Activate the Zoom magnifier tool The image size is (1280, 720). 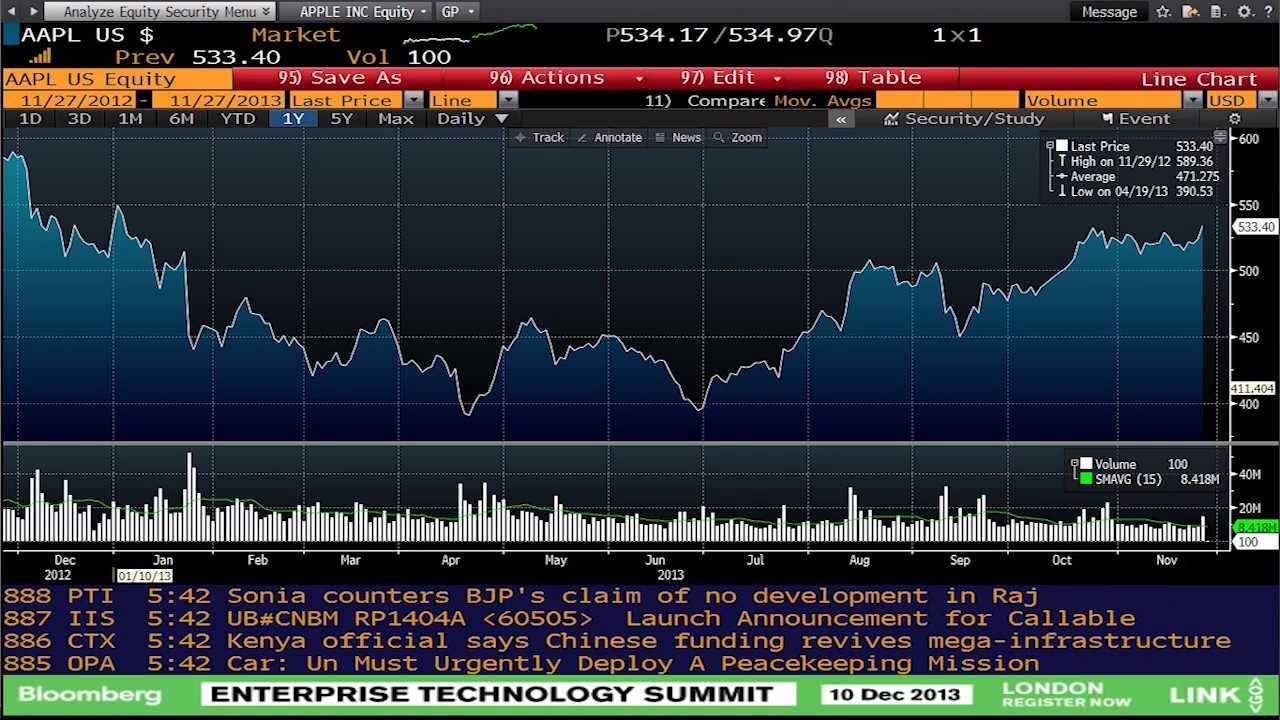click(738, 137)
